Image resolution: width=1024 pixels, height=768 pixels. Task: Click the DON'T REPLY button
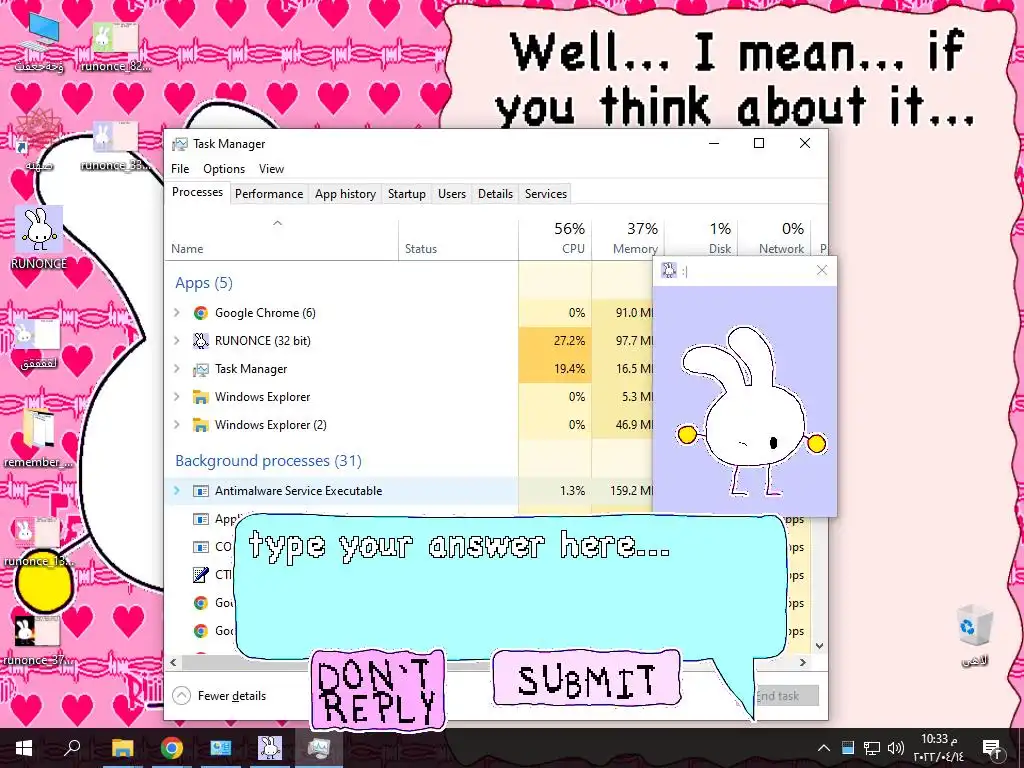[x=377, y=690]
